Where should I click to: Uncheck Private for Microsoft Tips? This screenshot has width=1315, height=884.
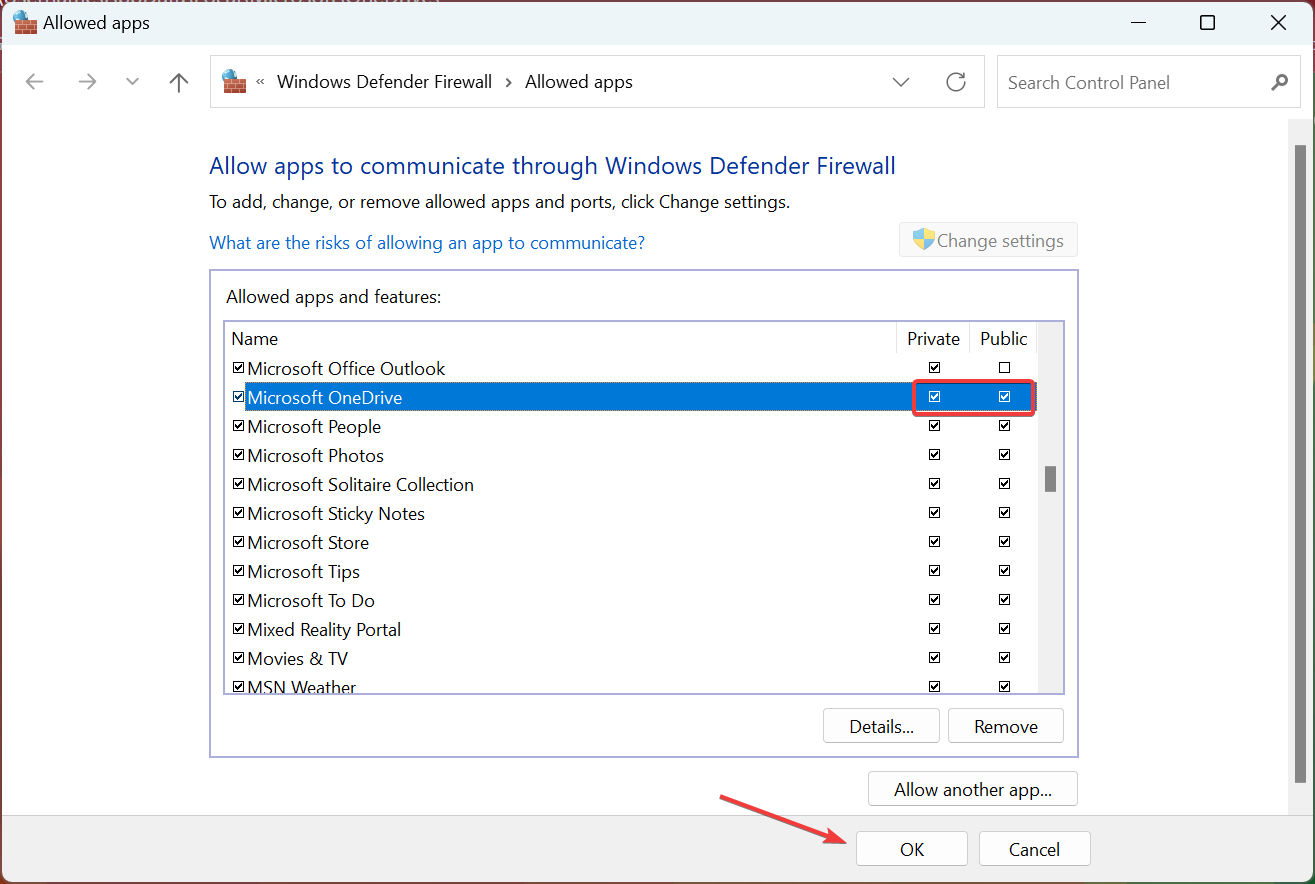(934, 571)
